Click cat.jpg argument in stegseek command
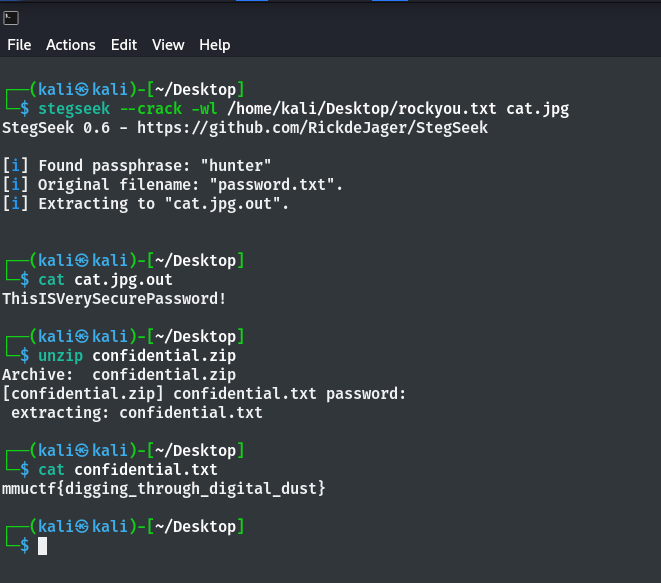Image resolution: width=661 pixels, height=583 pixels. [x=537, y=109]
